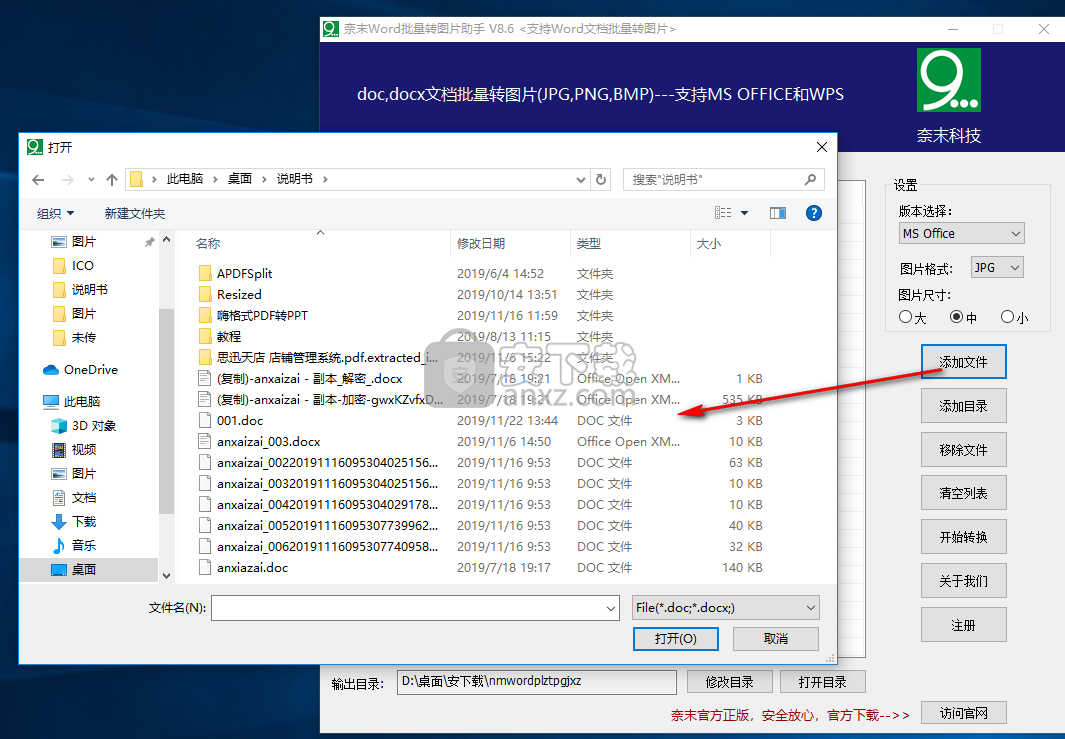The image size is (1065, 739).
Task: Select the 大 image size radio
Action: pos(905,317)
